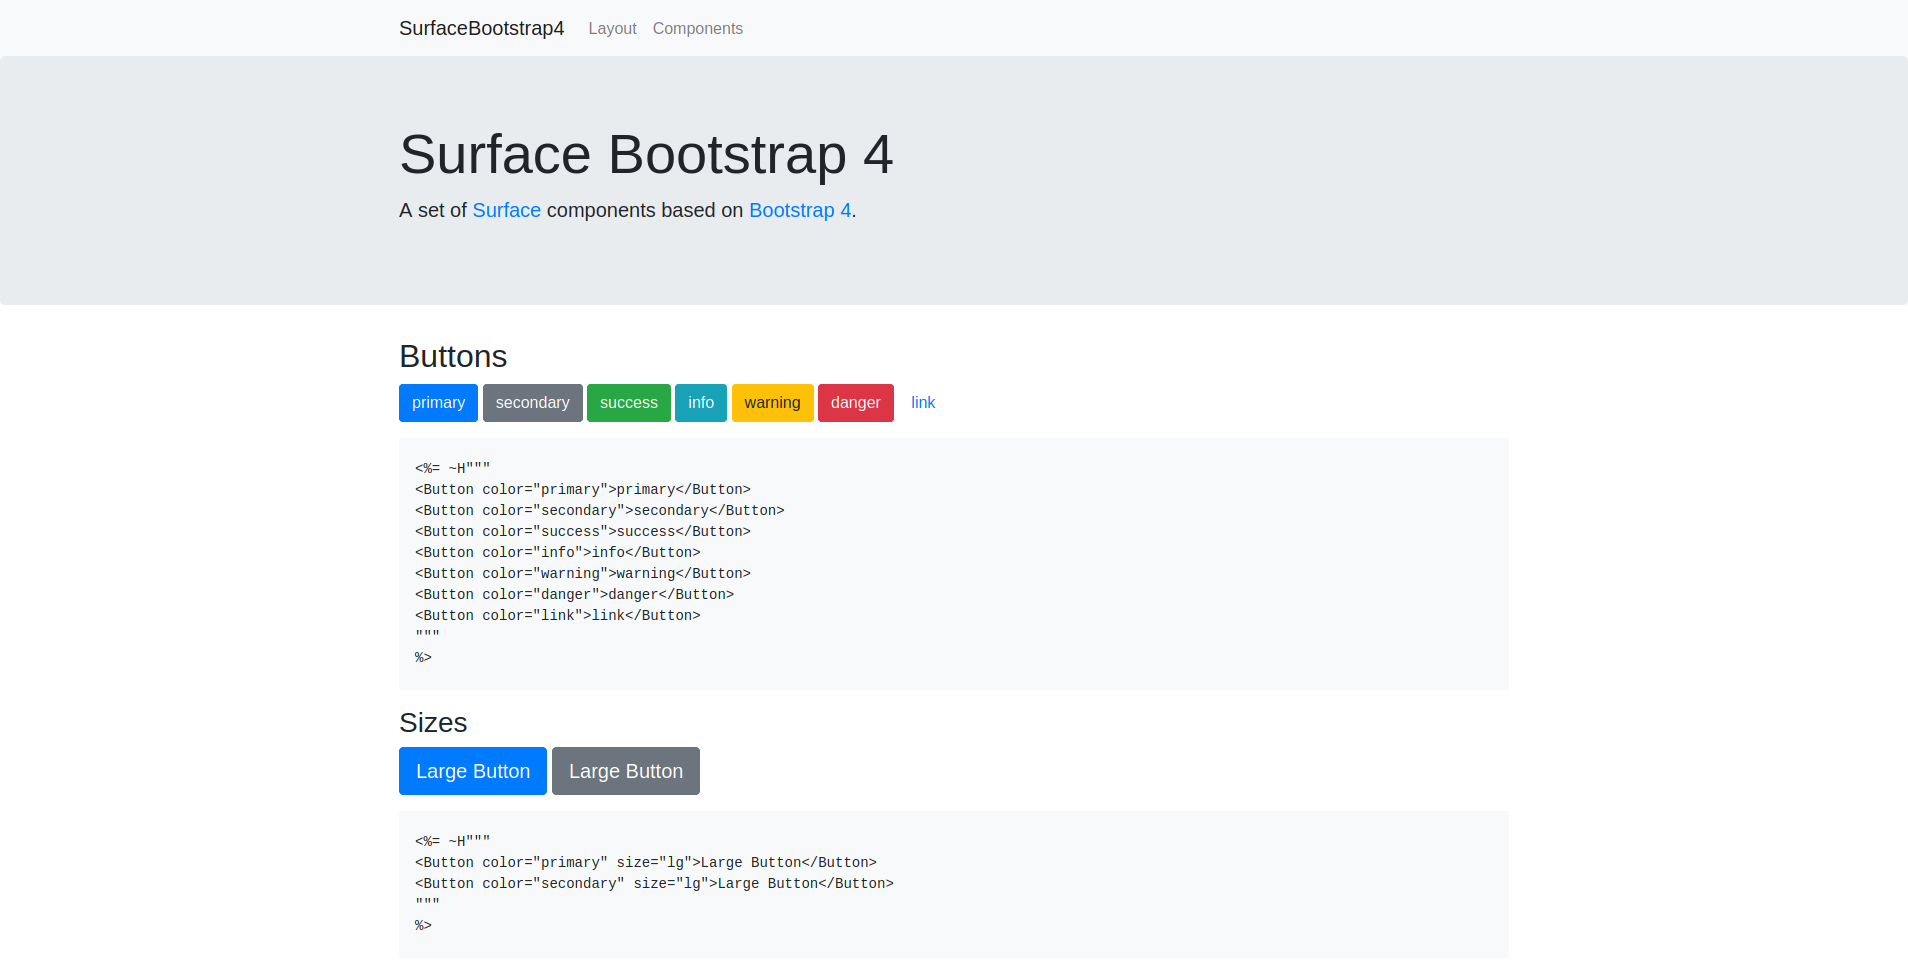Click code line with primary size="lg"
Screen dimensions: 1908x969
[646, 862]
